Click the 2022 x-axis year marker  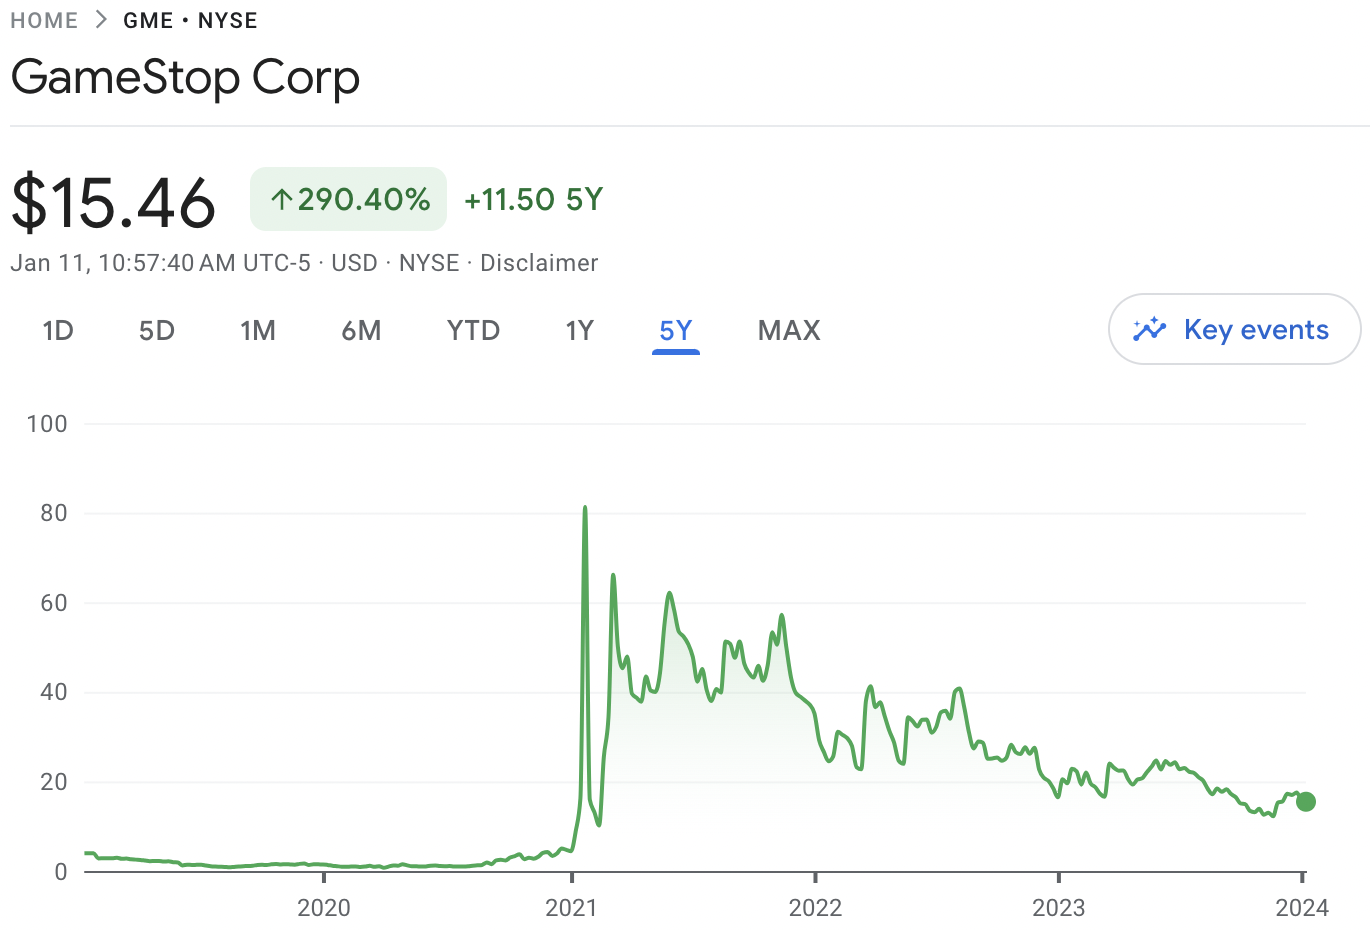[815, 908]
